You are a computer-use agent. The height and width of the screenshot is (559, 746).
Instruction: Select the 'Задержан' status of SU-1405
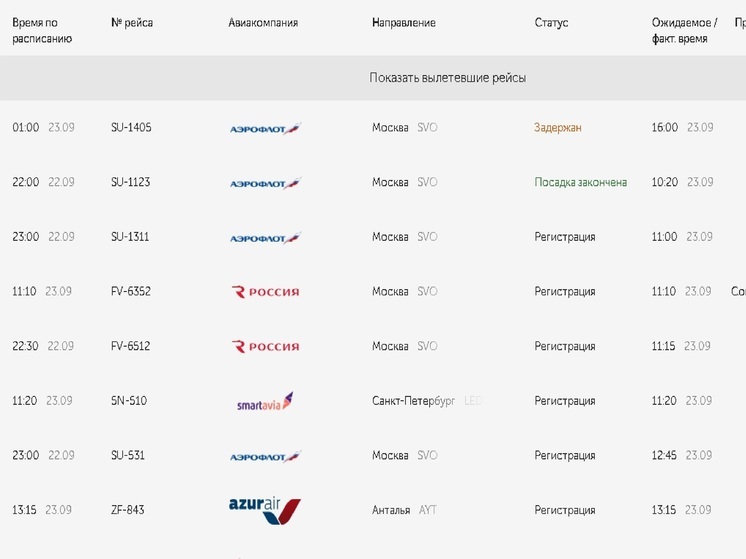pos(558,127)
